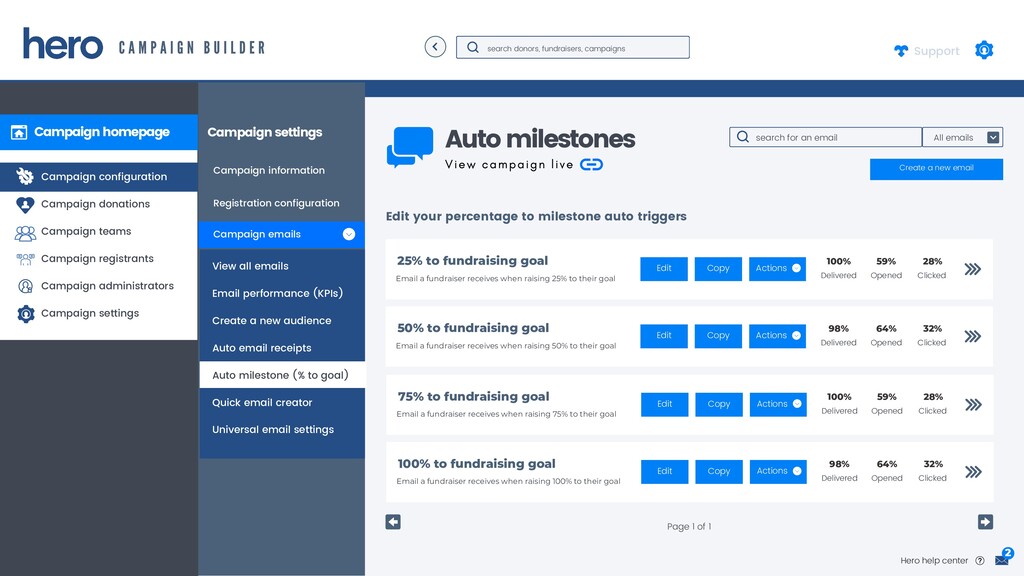The image size is (1024, 576).
Task: Click the magnifier icon in the top search bar
Action: (x=473, y=48)
